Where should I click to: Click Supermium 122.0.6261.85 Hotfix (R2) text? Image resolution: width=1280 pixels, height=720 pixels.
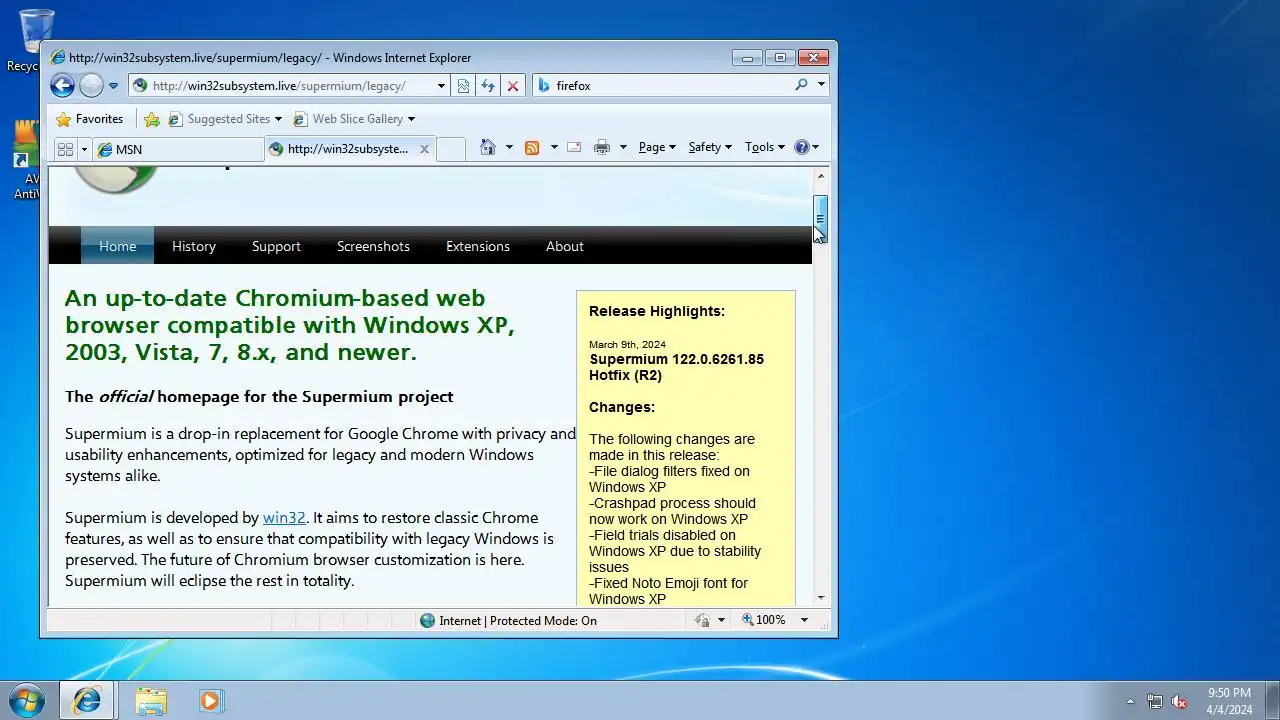coord(676,367)
